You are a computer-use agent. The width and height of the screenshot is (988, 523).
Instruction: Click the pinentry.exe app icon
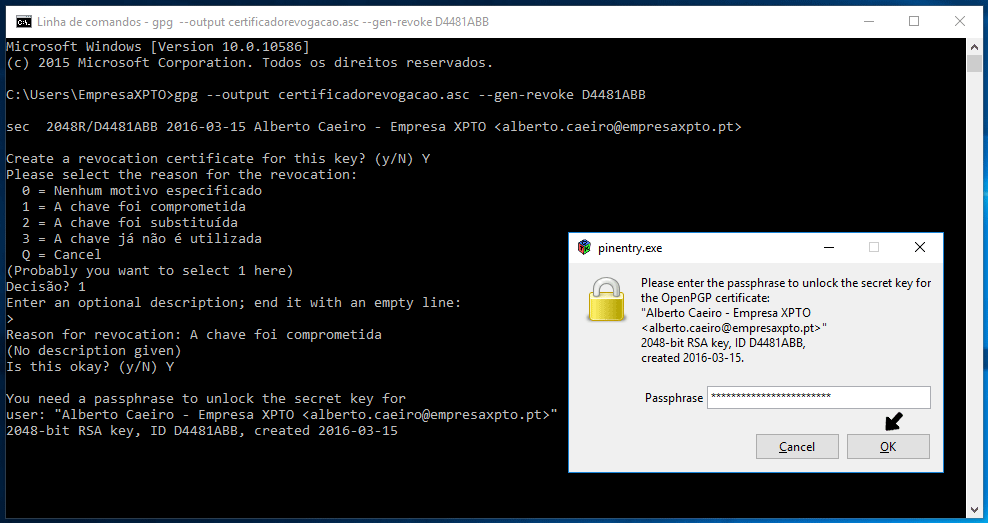584,248
